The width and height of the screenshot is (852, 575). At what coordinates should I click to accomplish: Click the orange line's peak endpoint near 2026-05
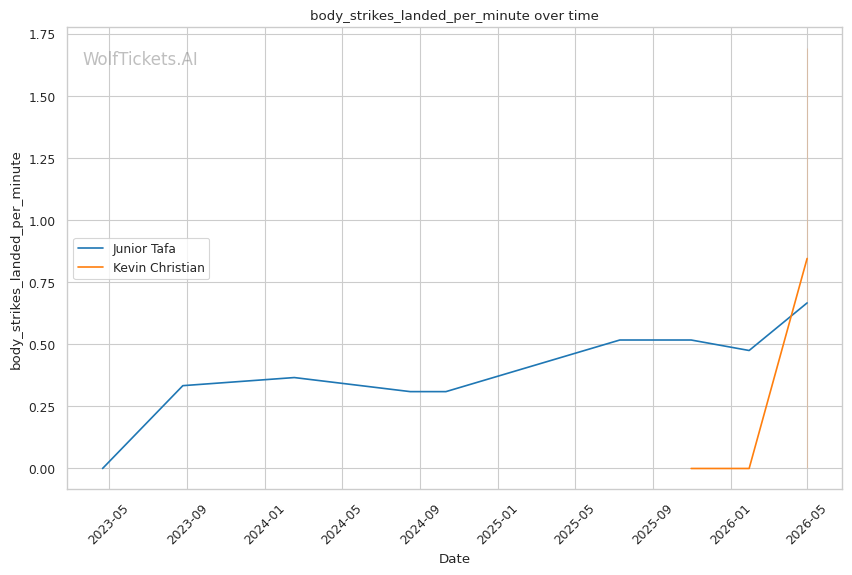tap(807, 259)
